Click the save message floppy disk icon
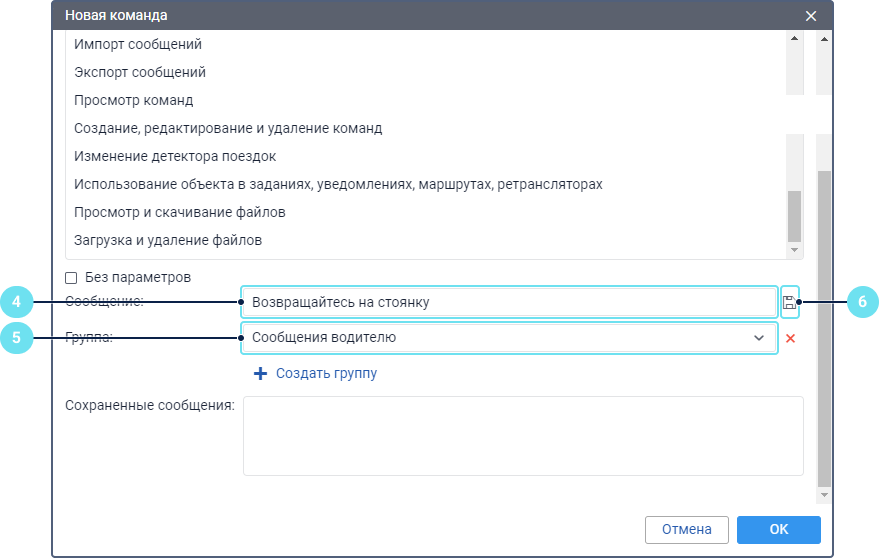Viewport: 879px width, 558px height. point(789,302)
